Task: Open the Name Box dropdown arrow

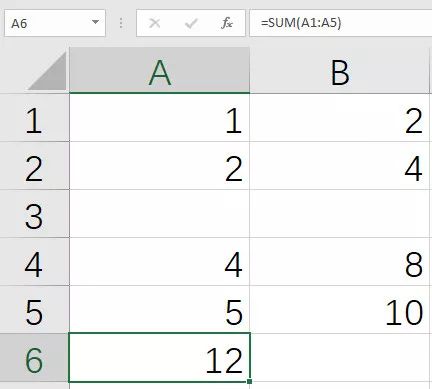Action: pyautogui.click(x=95, y=22)
